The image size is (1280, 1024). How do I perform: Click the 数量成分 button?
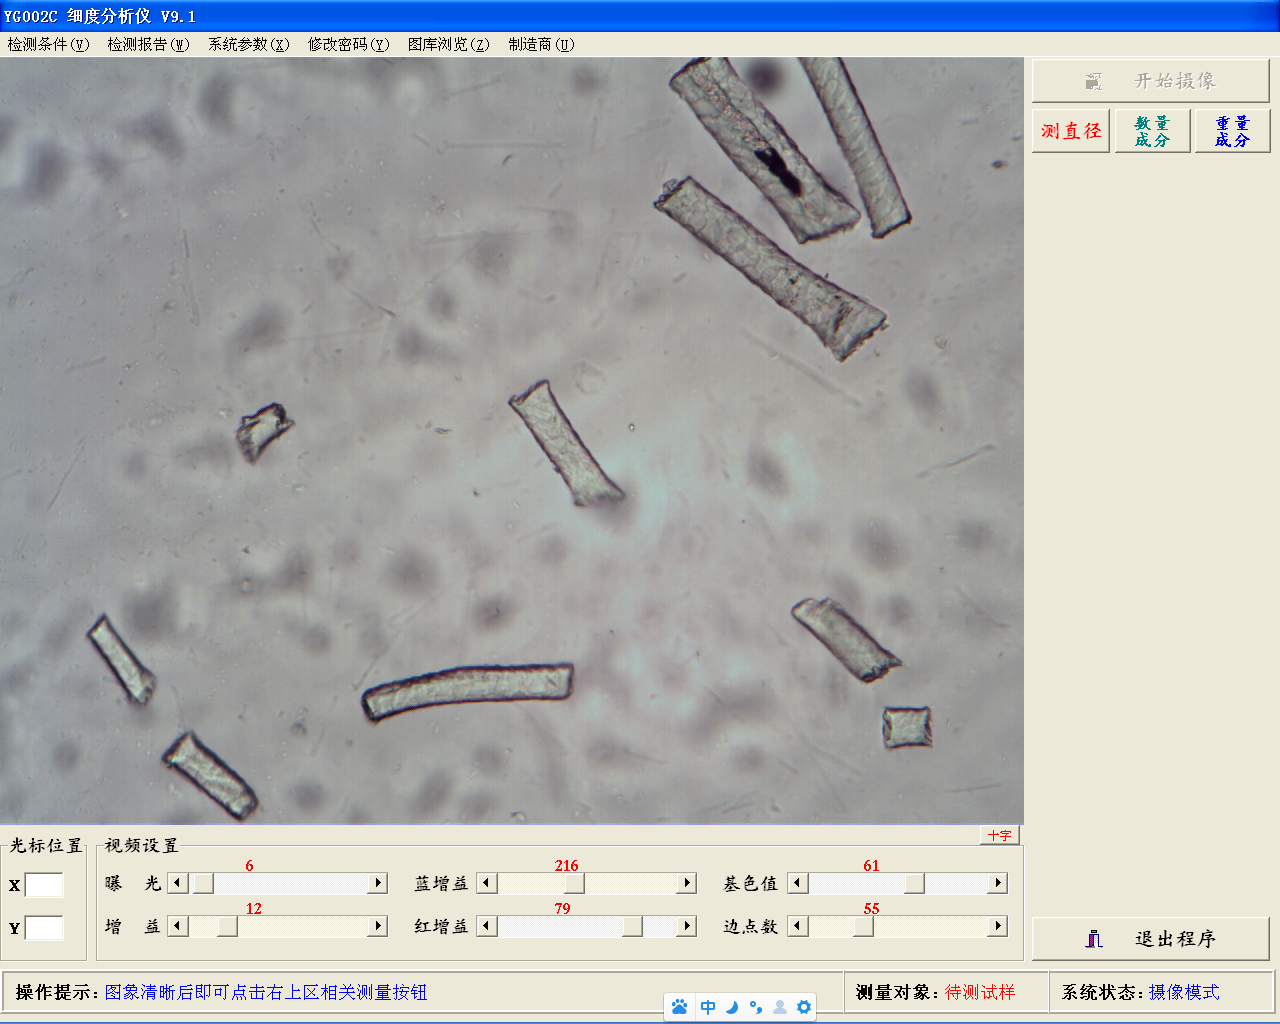[x=1152, y=131]
